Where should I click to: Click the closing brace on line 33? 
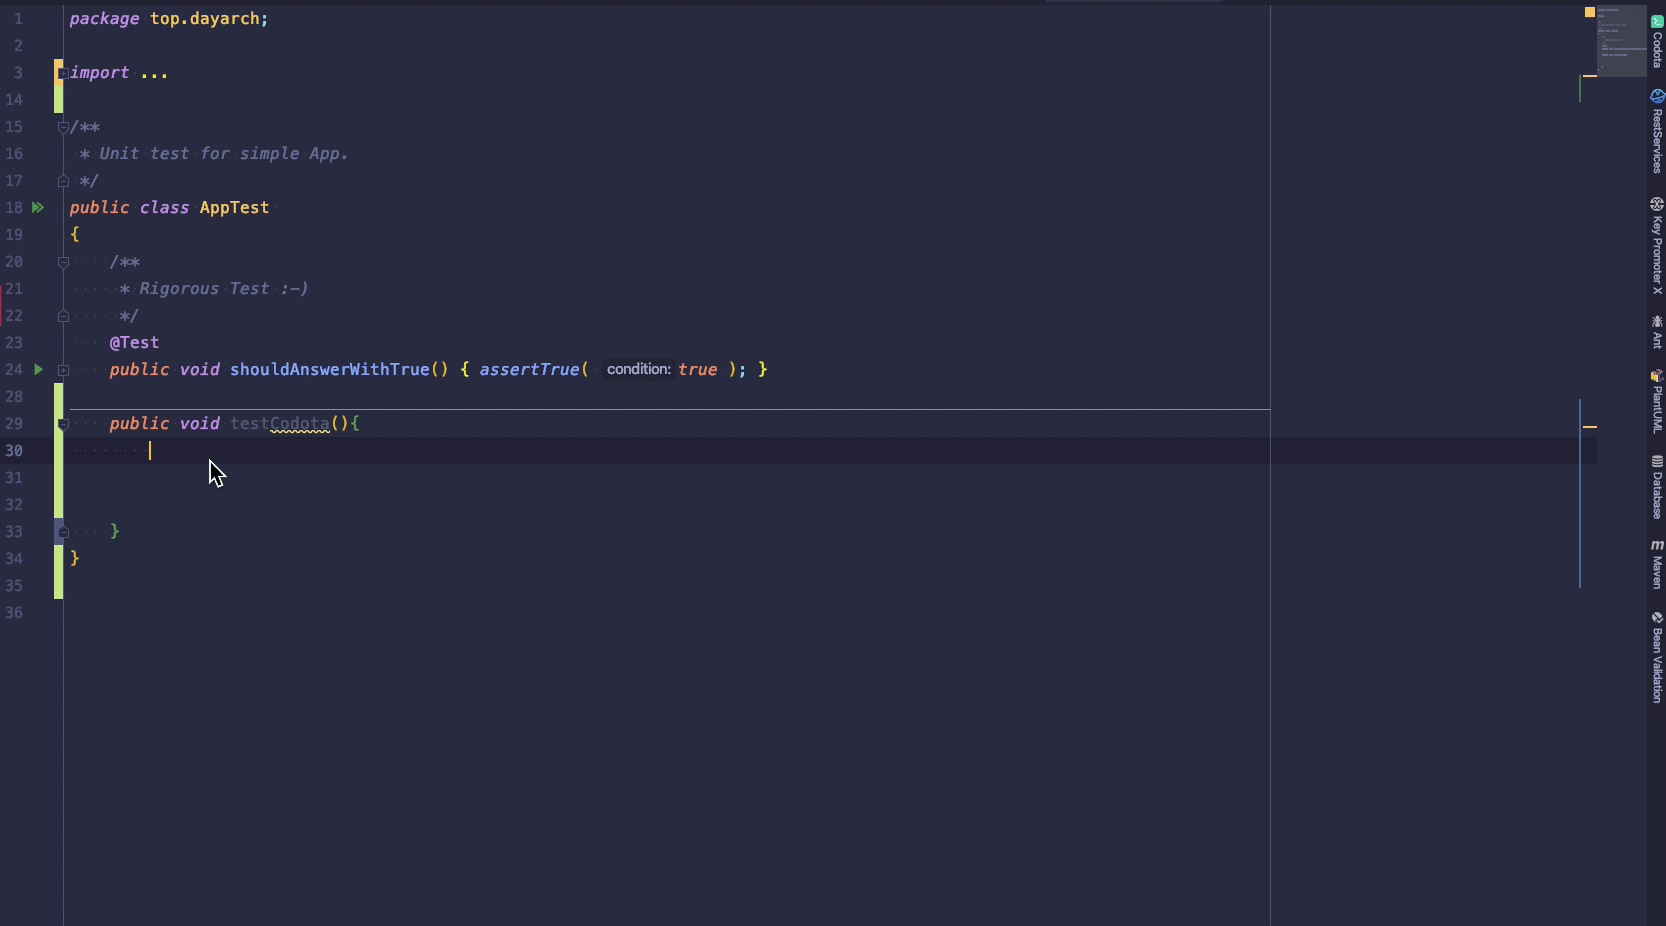[114, 531]
